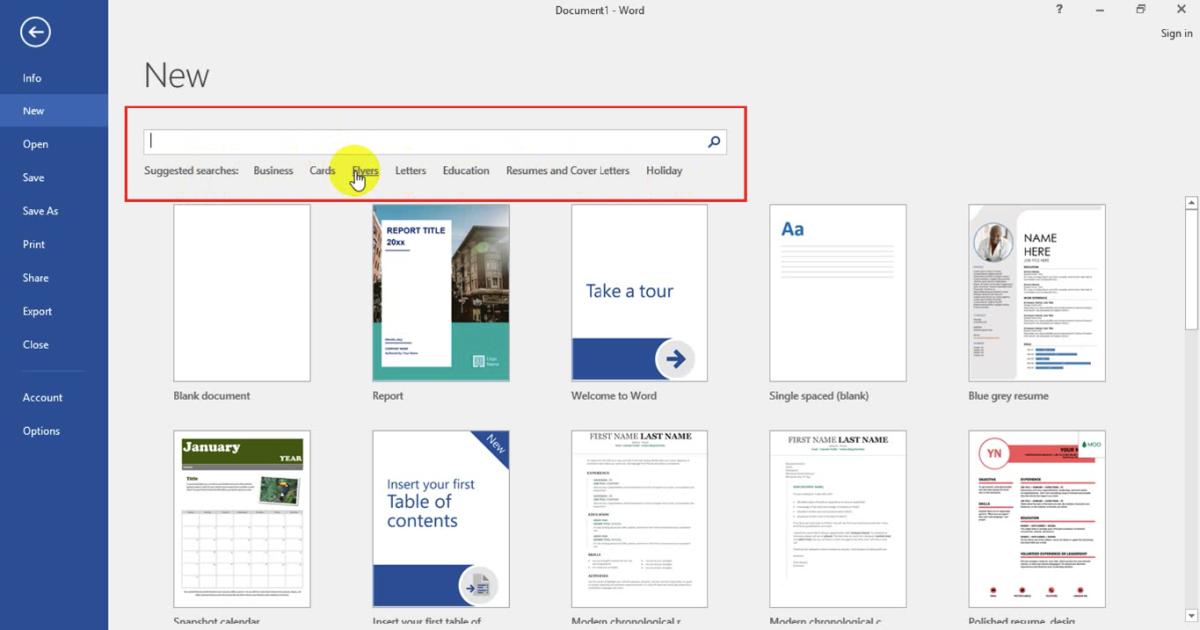The height and width of the screenshot is (630, 1200).
Task: Choose Save in the sidebar
Action: point(54,177)
